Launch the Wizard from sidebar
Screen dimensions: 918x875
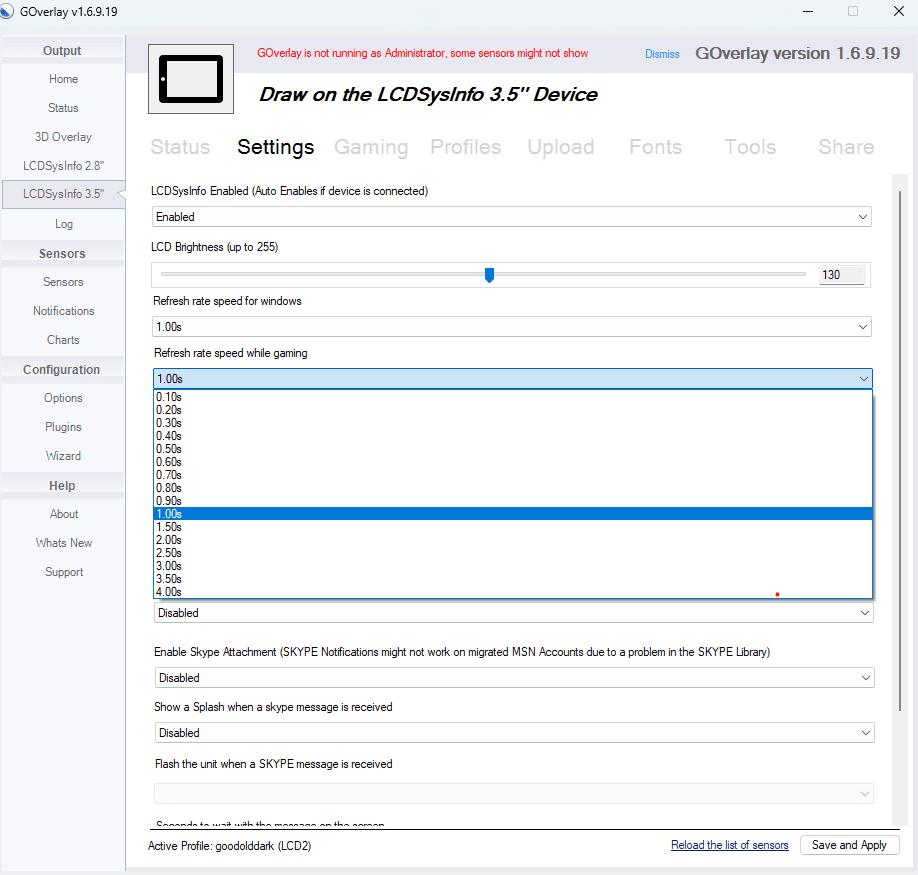coord(63,456)
